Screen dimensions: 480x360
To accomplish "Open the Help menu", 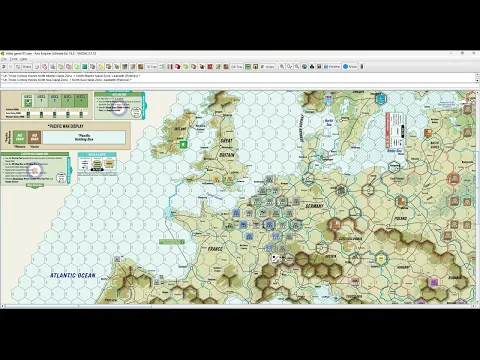I will (x=23, y=59).
